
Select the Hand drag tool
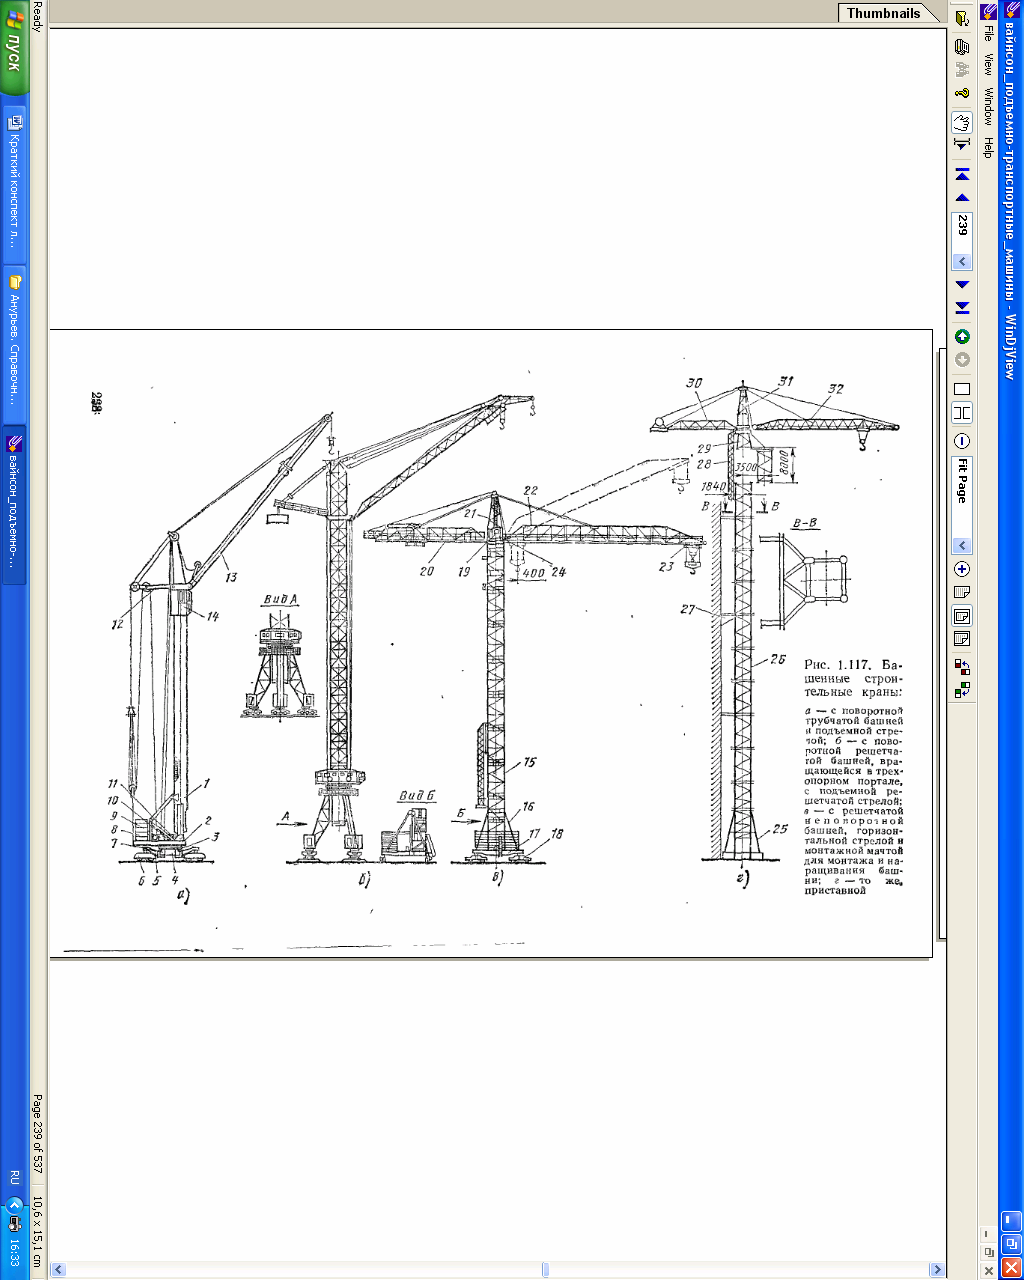pyautogui.click(x=962, y=122)
